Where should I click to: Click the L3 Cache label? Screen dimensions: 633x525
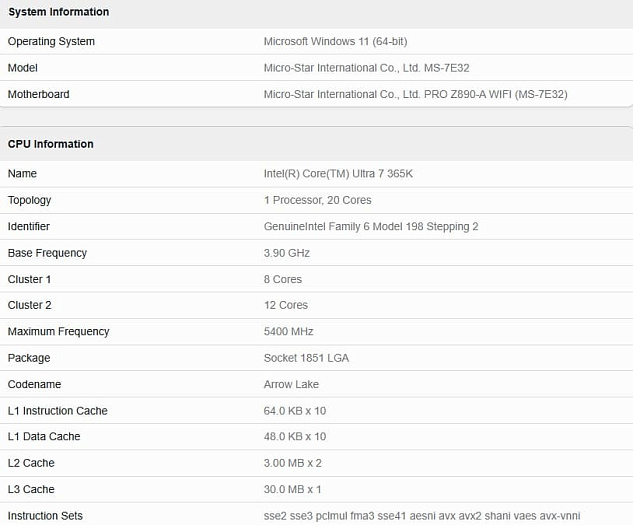tap(31, 489)
